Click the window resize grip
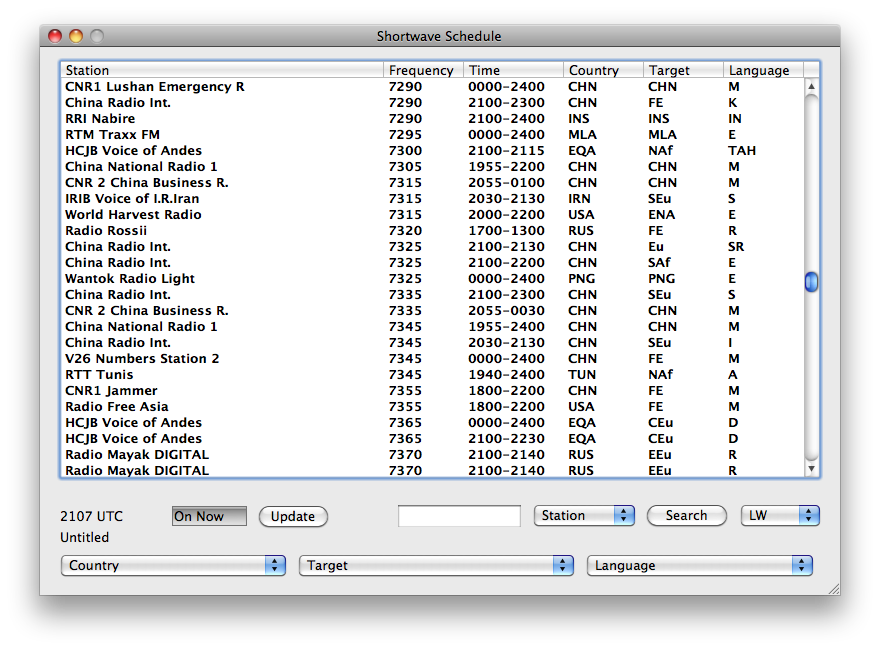 (833, 588)
